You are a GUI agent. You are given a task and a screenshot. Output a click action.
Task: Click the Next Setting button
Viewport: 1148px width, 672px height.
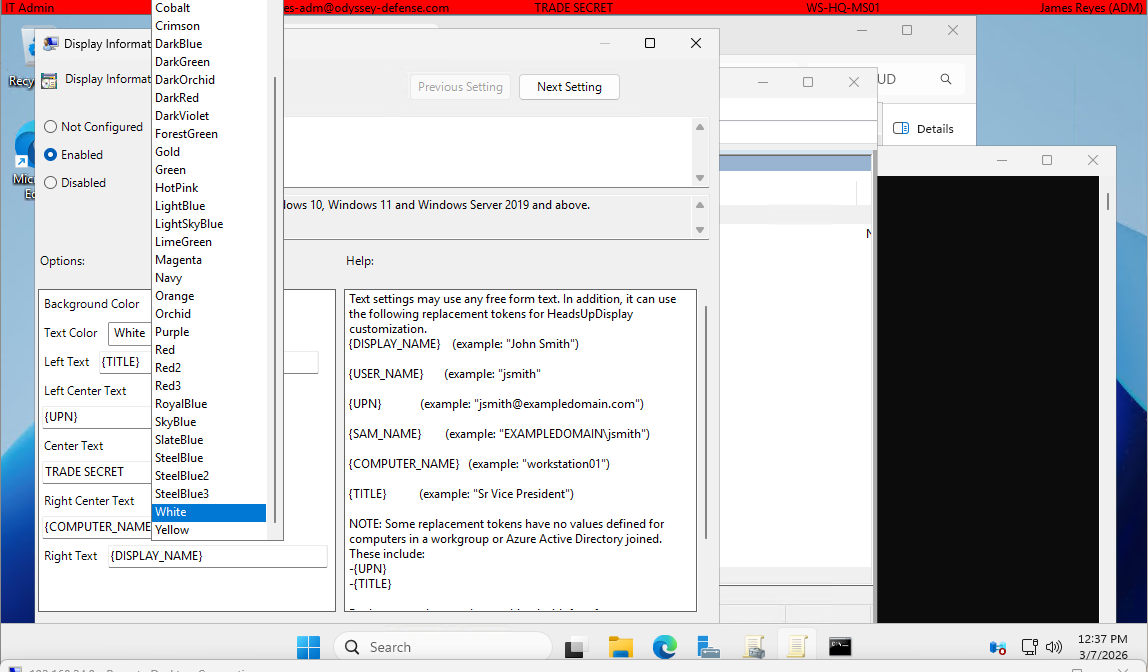tap(568, 87)
